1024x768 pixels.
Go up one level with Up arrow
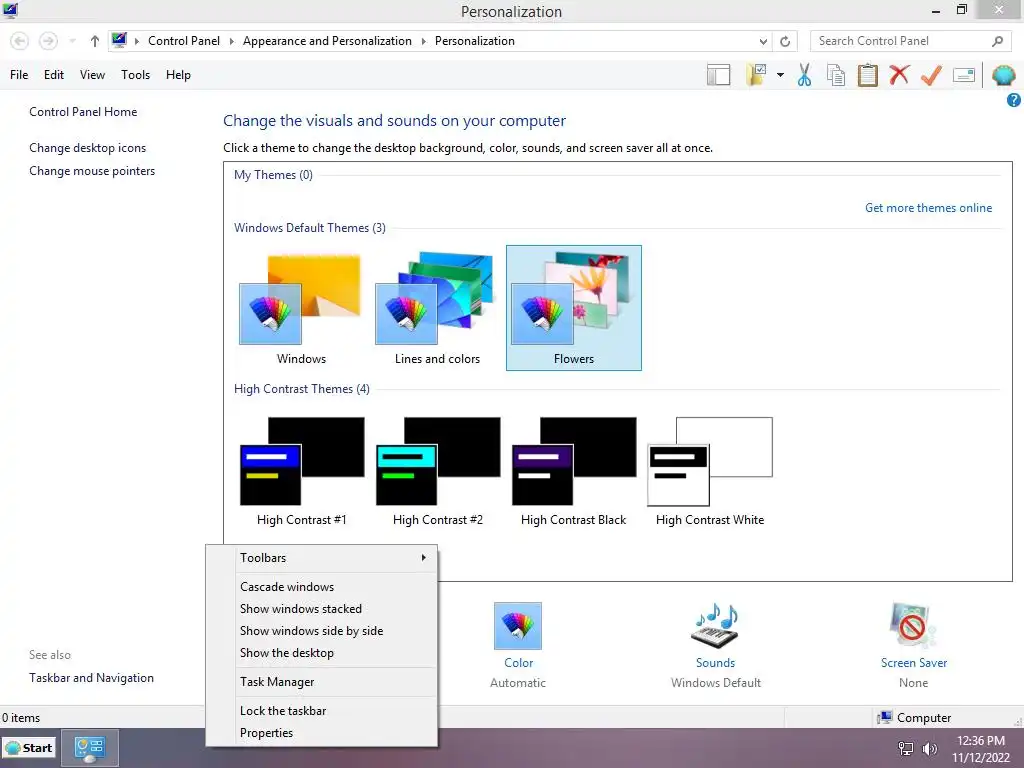coord(95,41)
